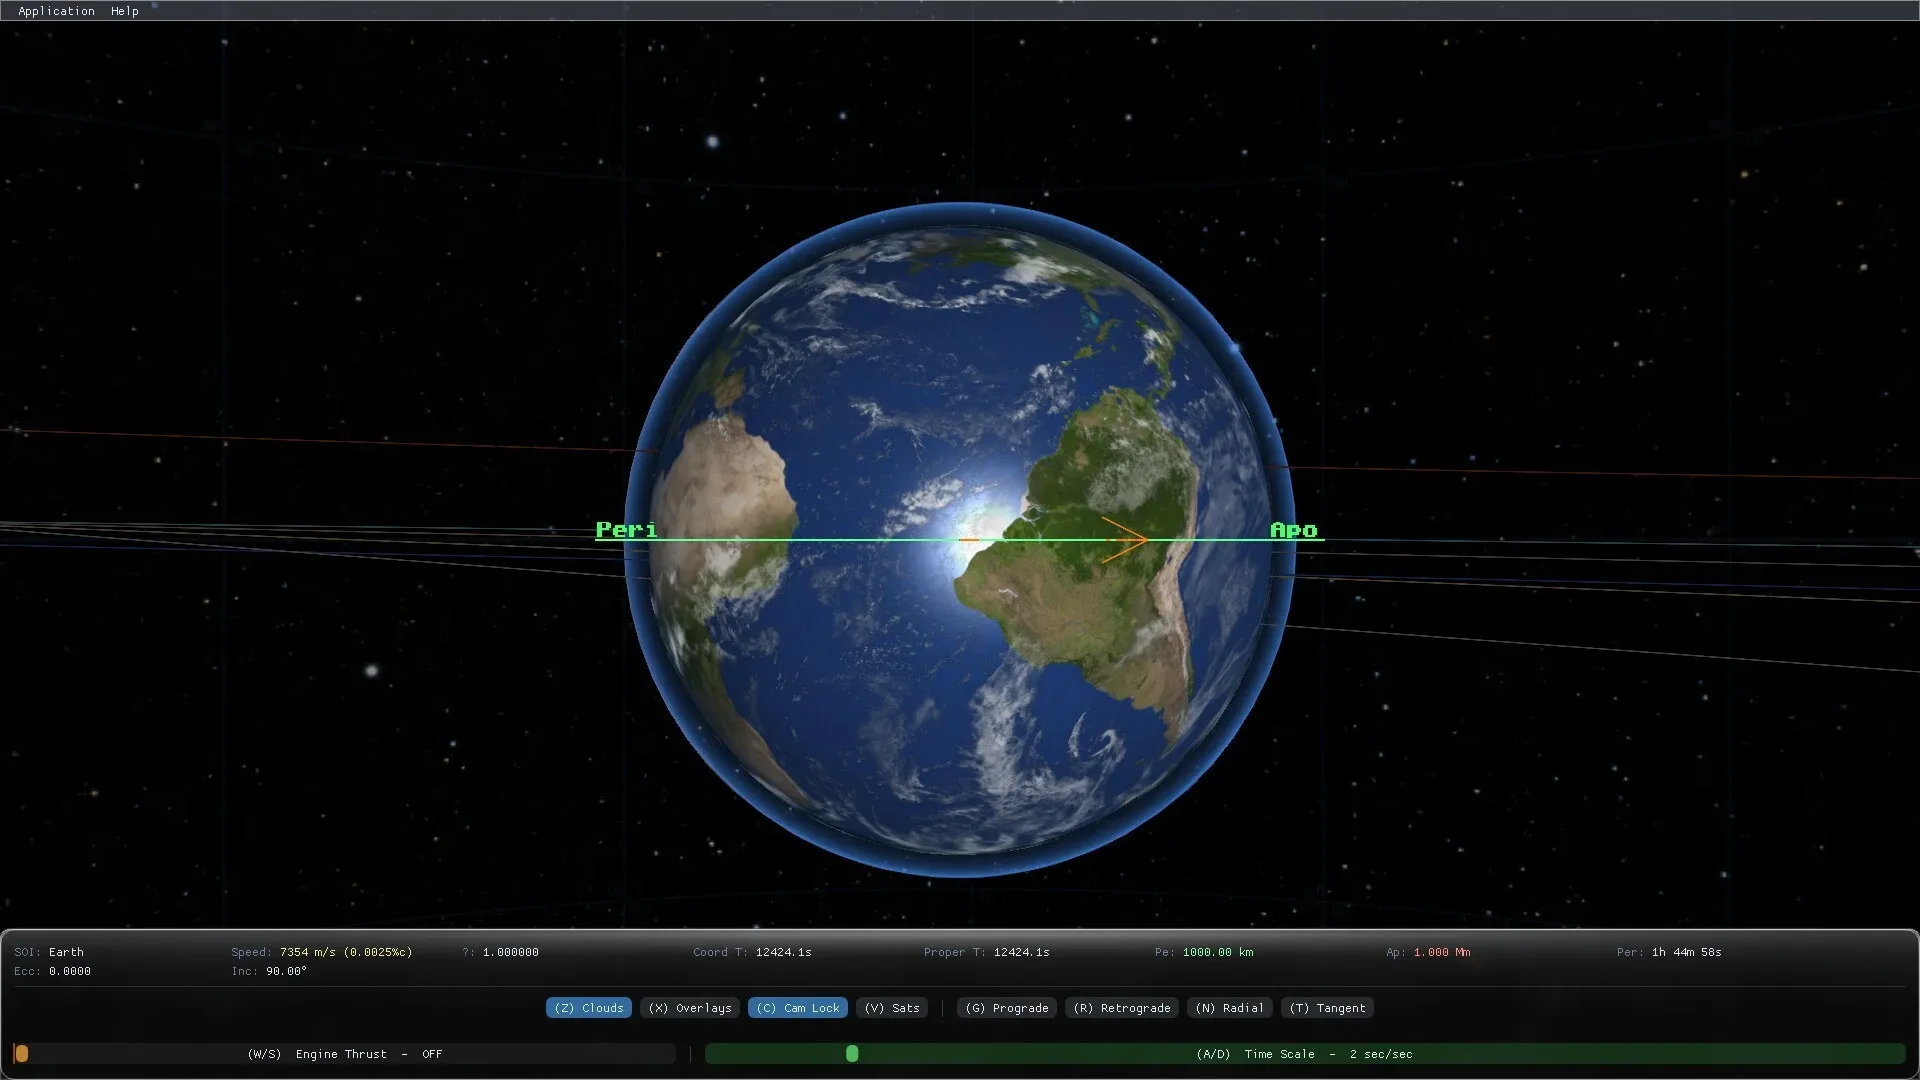Viewport: 1920px width, 1080px height.
Task: Click the Ecc: 0.0000 readout
Action: 52,971
